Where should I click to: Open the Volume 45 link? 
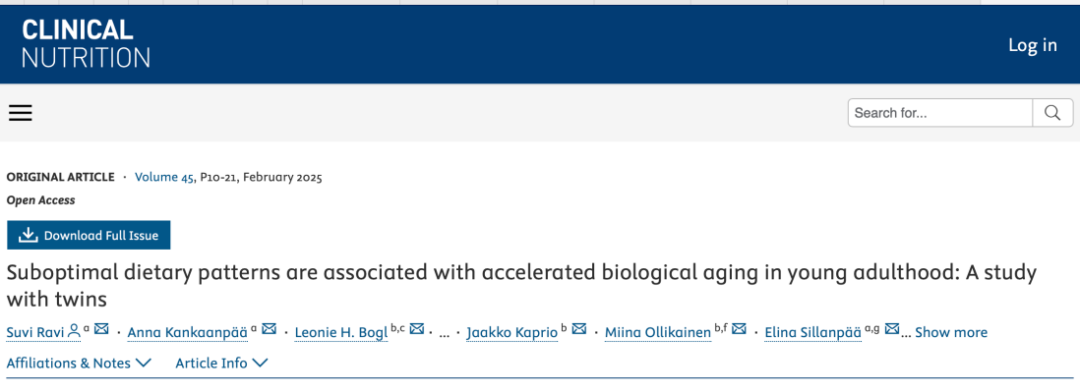point(164,177)
